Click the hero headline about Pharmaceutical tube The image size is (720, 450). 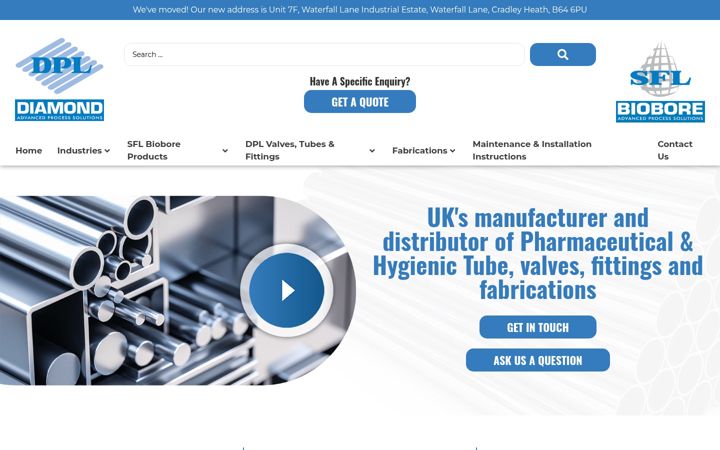[538, 253]
